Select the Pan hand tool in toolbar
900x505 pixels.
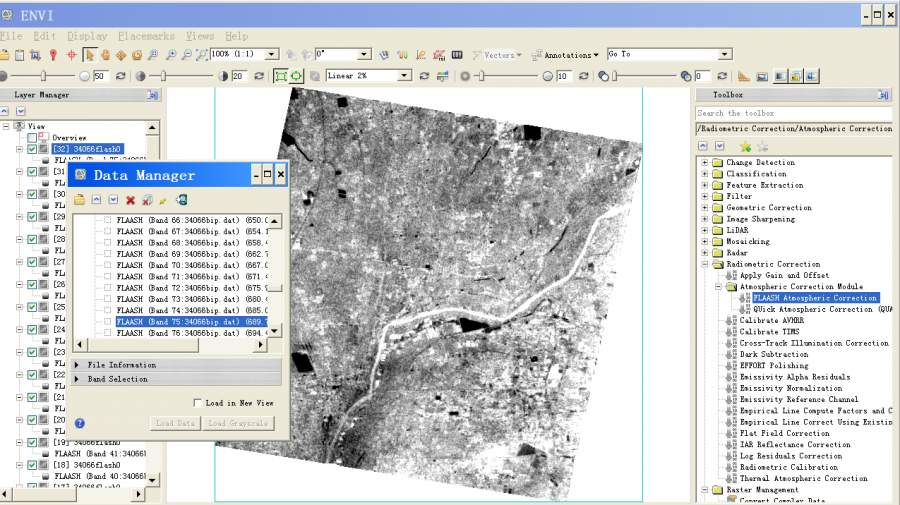(105, 55)
